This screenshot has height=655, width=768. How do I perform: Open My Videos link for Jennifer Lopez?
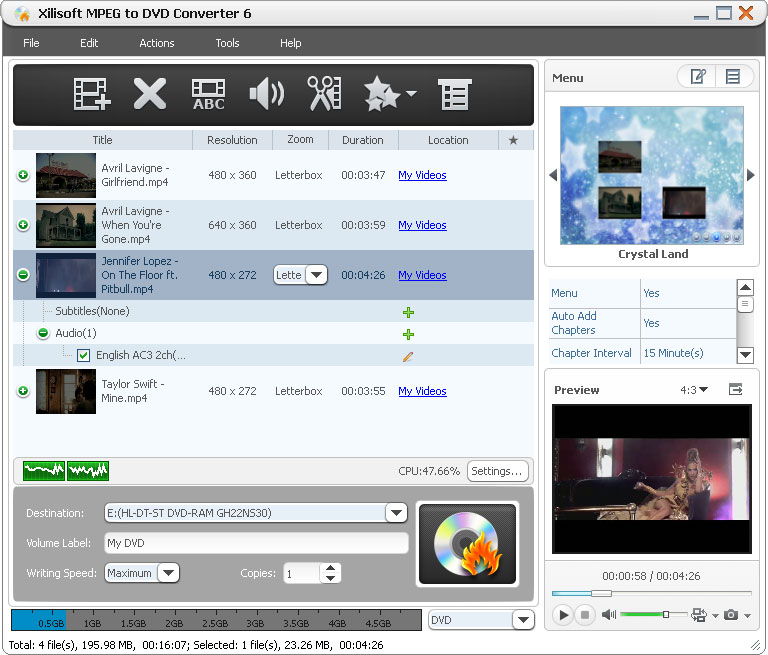[x=422, y=275]
